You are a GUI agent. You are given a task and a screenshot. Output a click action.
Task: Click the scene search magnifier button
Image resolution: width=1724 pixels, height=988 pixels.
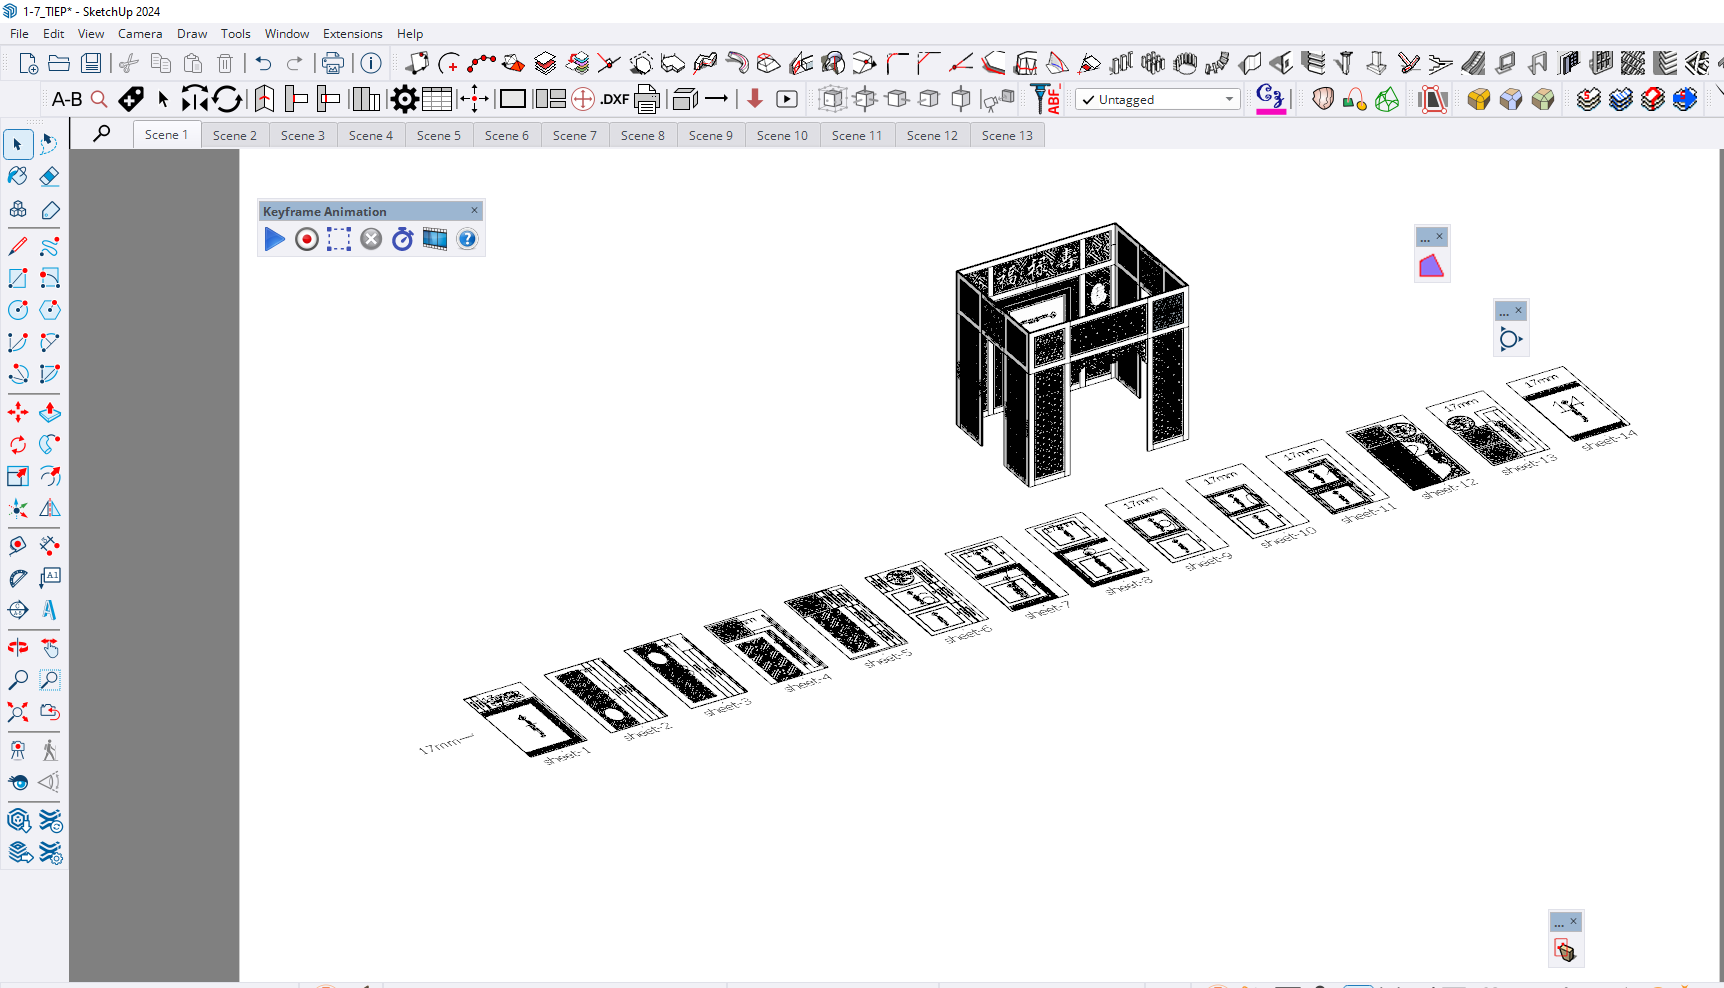point(102,134)
